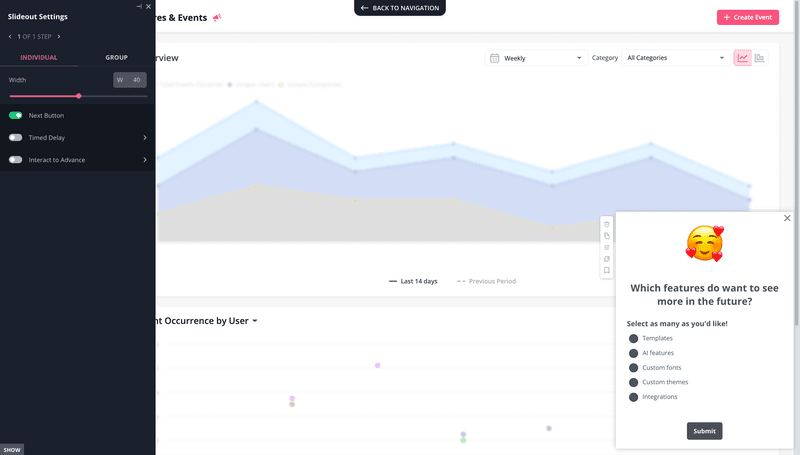Image resolution: width=800 pixels, height=455 pixels.
Task: Select the Individual tab
Action: coord(39,58)
